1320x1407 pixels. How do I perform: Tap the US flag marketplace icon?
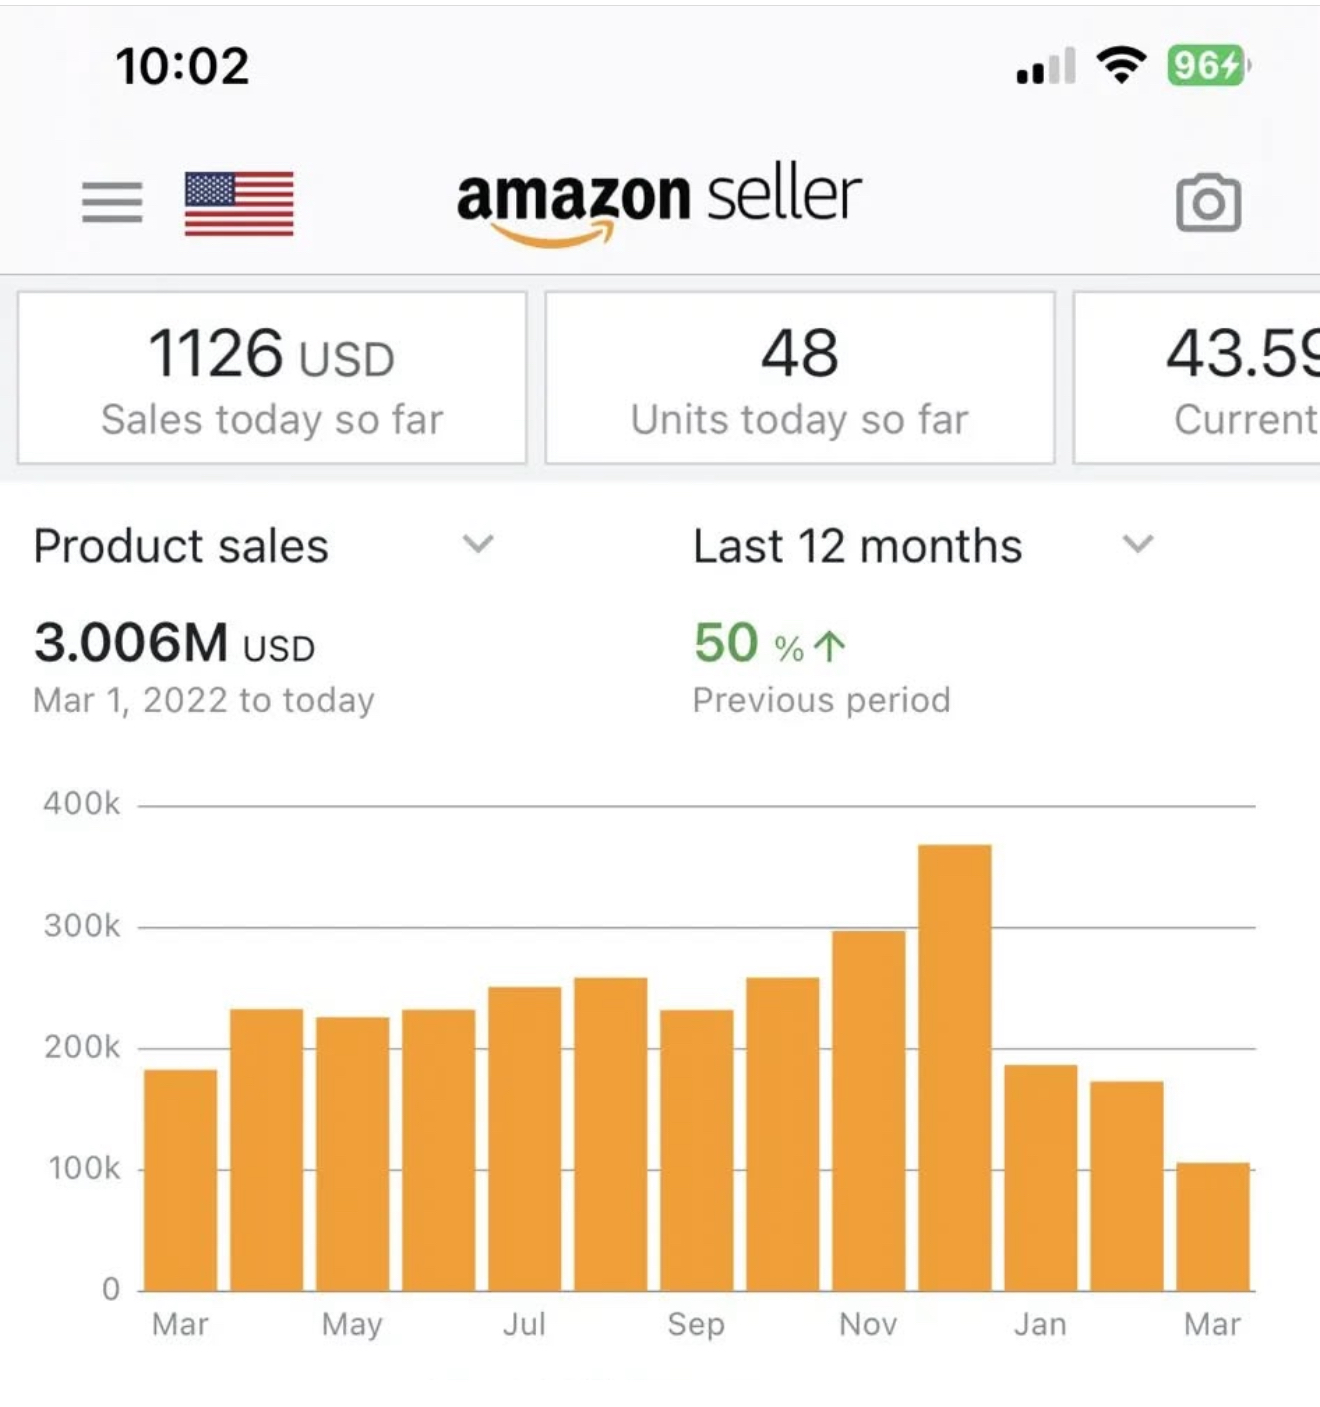[x=239, y=203]
